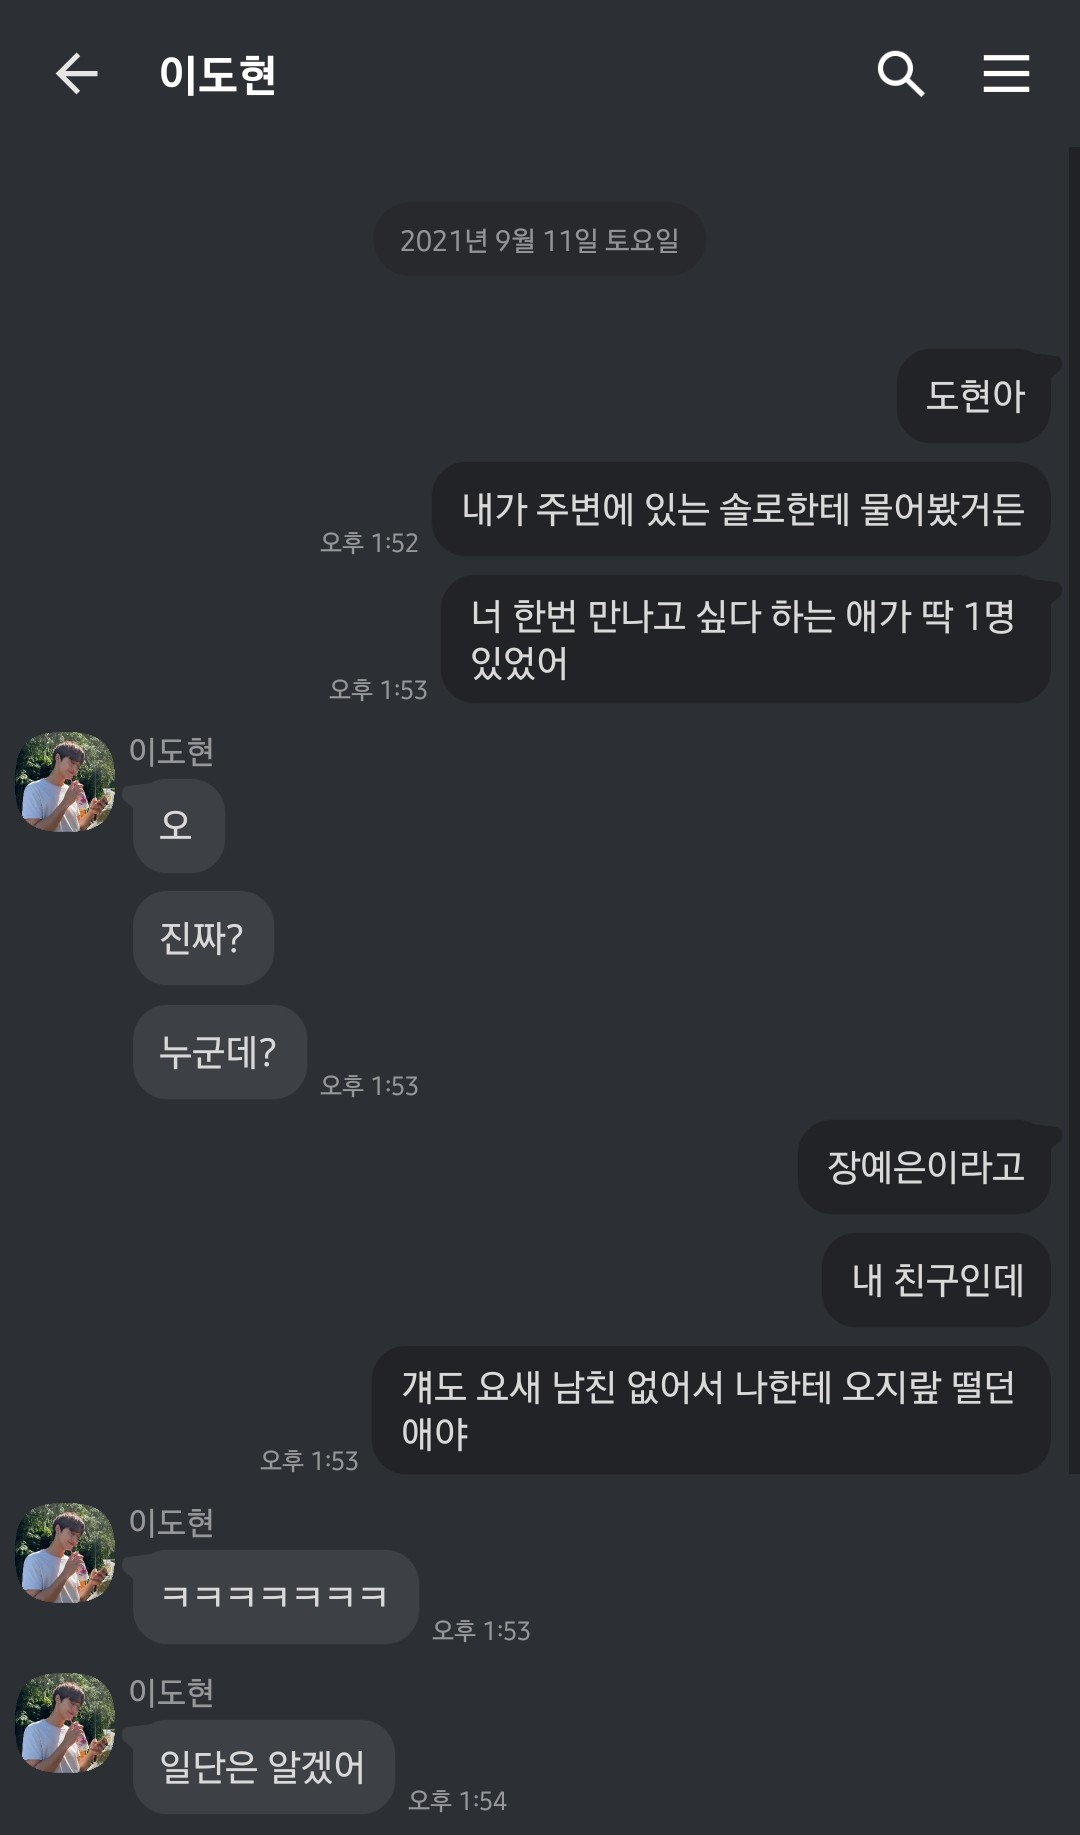
Task: Select the 내 친구인데 message bubble
Action: (936, 1280)
